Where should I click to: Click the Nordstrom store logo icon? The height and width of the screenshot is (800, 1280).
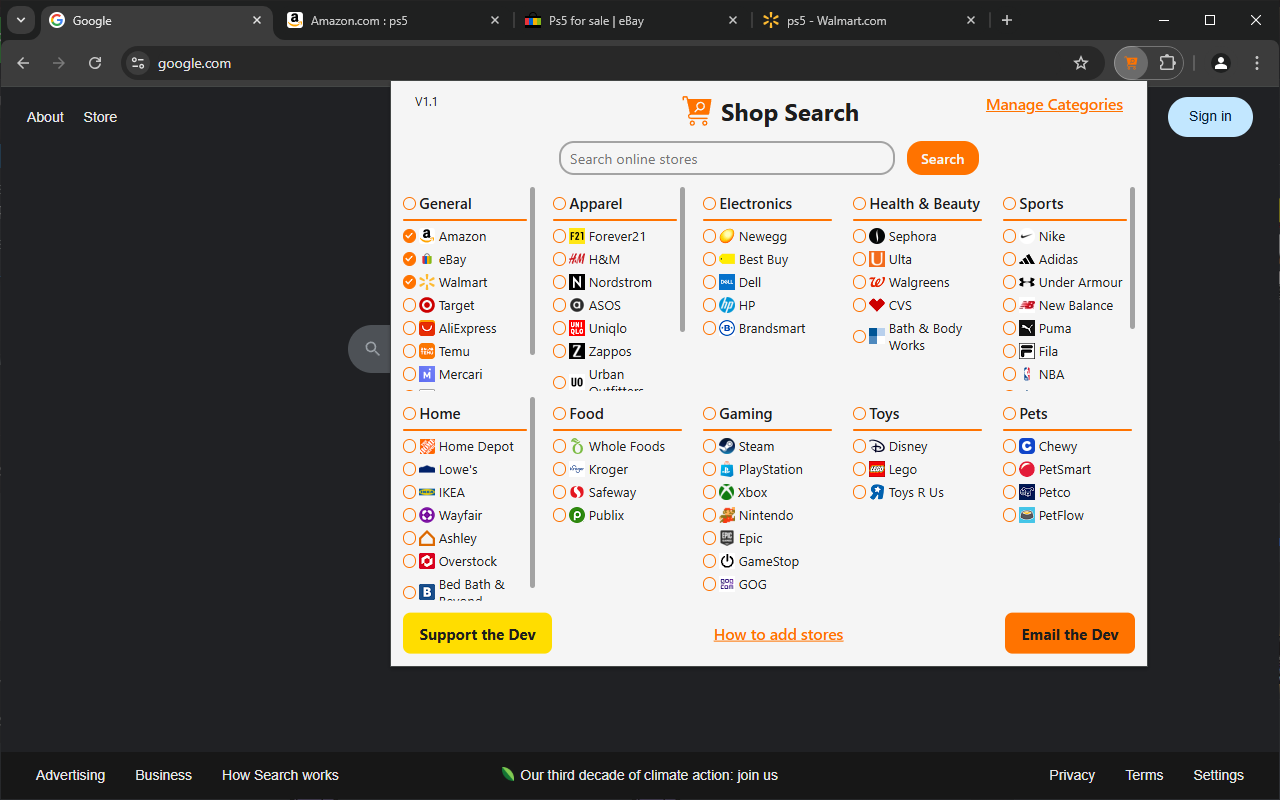577,282
